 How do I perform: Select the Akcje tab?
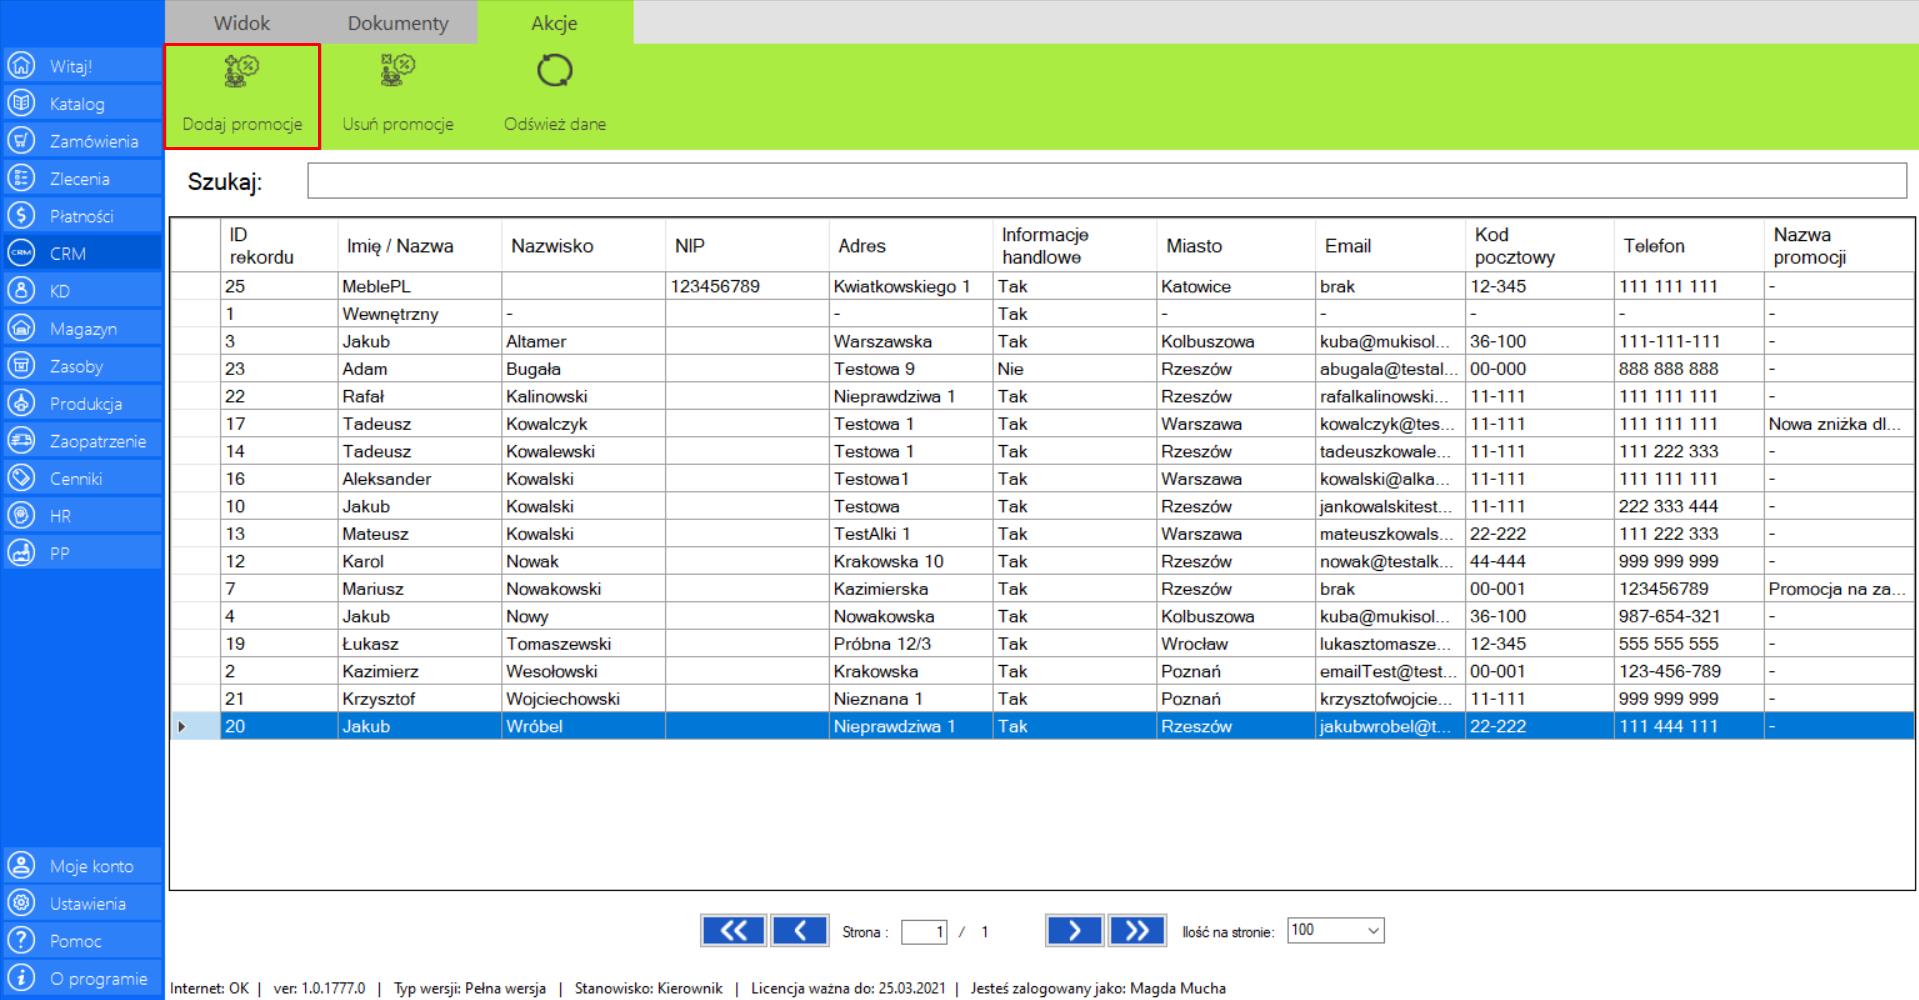(x=555, y=22)
